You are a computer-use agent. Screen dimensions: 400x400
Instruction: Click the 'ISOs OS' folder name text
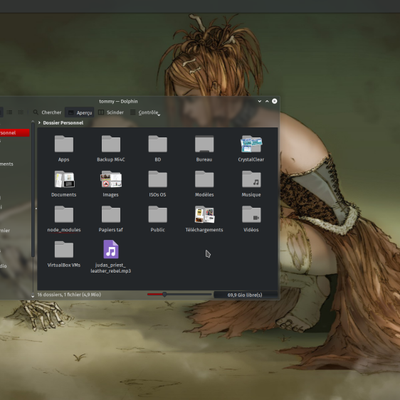point(158,195)
